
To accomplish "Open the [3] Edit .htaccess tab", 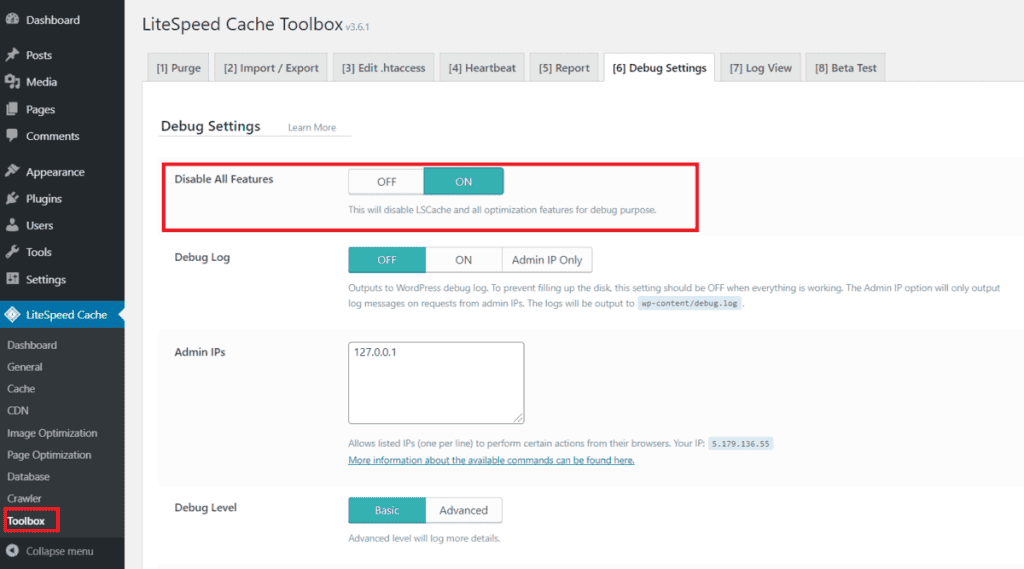I will 383,67.
